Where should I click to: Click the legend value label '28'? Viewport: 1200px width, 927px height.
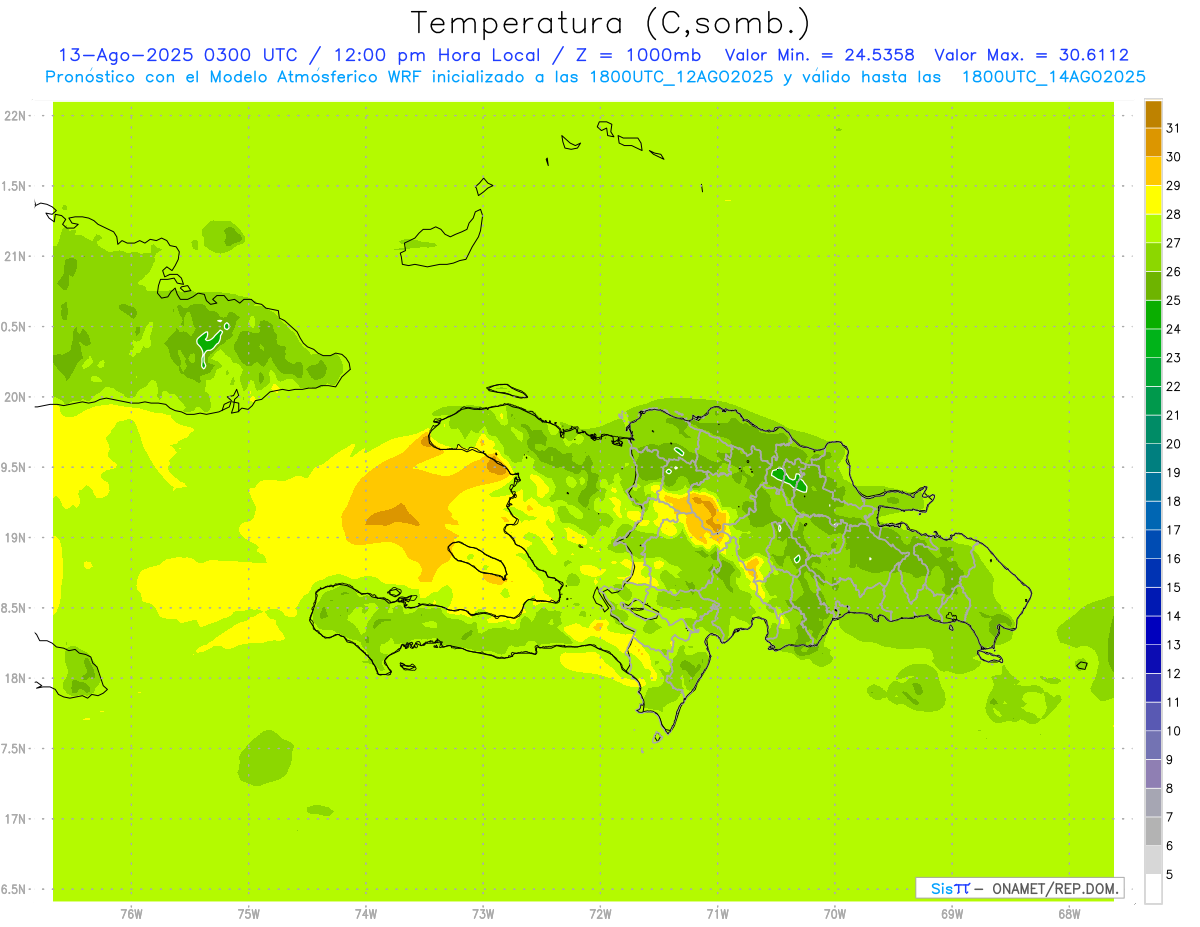(x=1173, y=214)
